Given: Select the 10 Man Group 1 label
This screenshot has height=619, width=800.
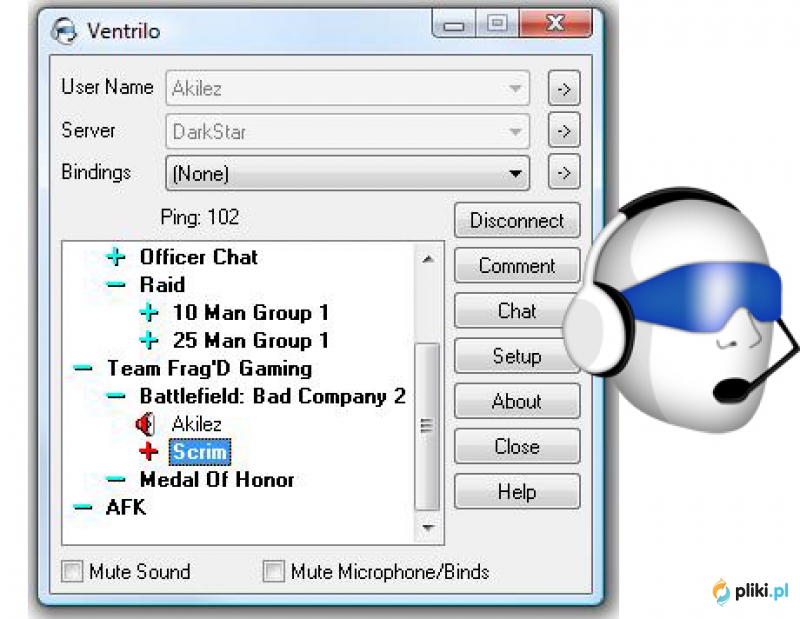Looking at the screenshot, I should point(251,312).
